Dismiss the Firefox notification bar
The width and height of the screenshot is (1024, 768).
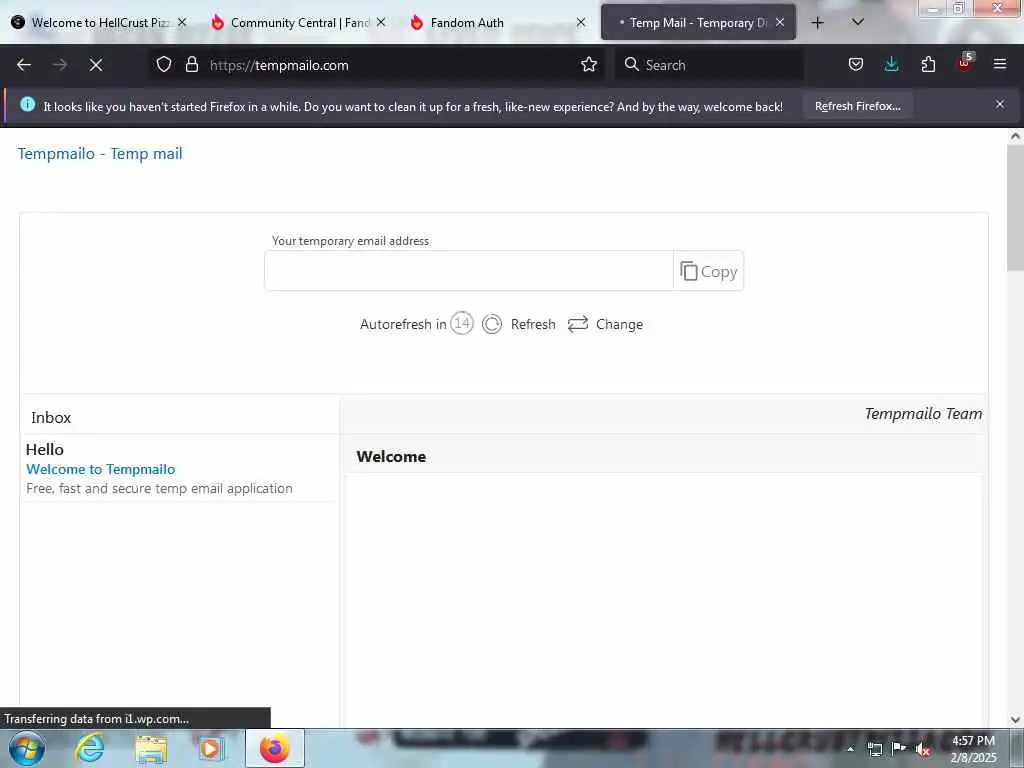(x=1000, y=104)
